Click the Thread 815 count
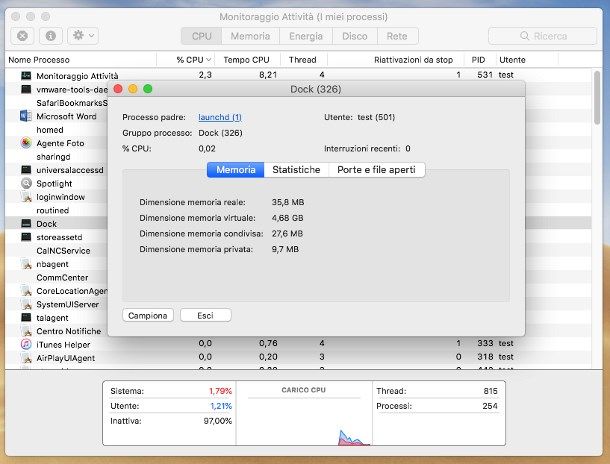Screen dimensions: 610x464 (490, 391)
